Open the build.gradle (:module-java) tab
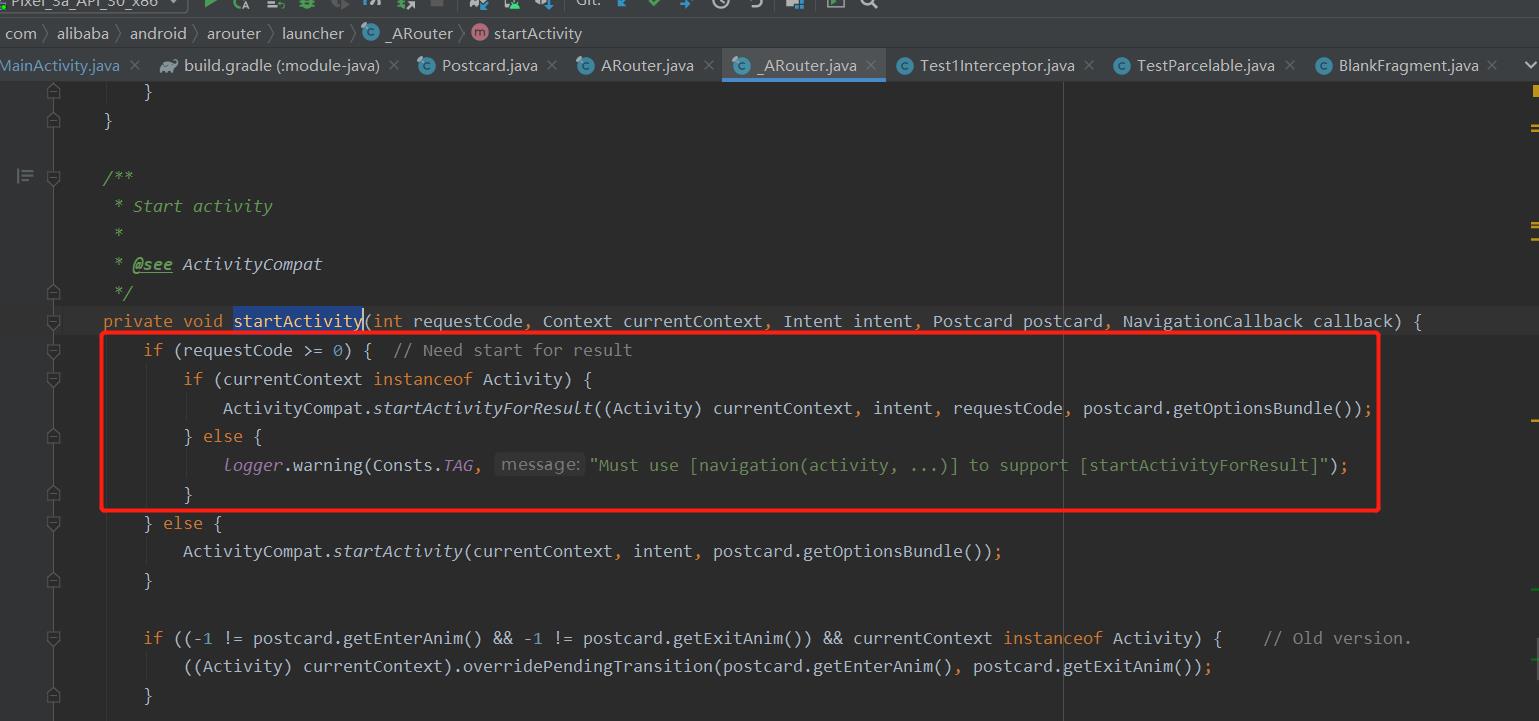This screenshot has height=721, width=1539. pos(282,66)
